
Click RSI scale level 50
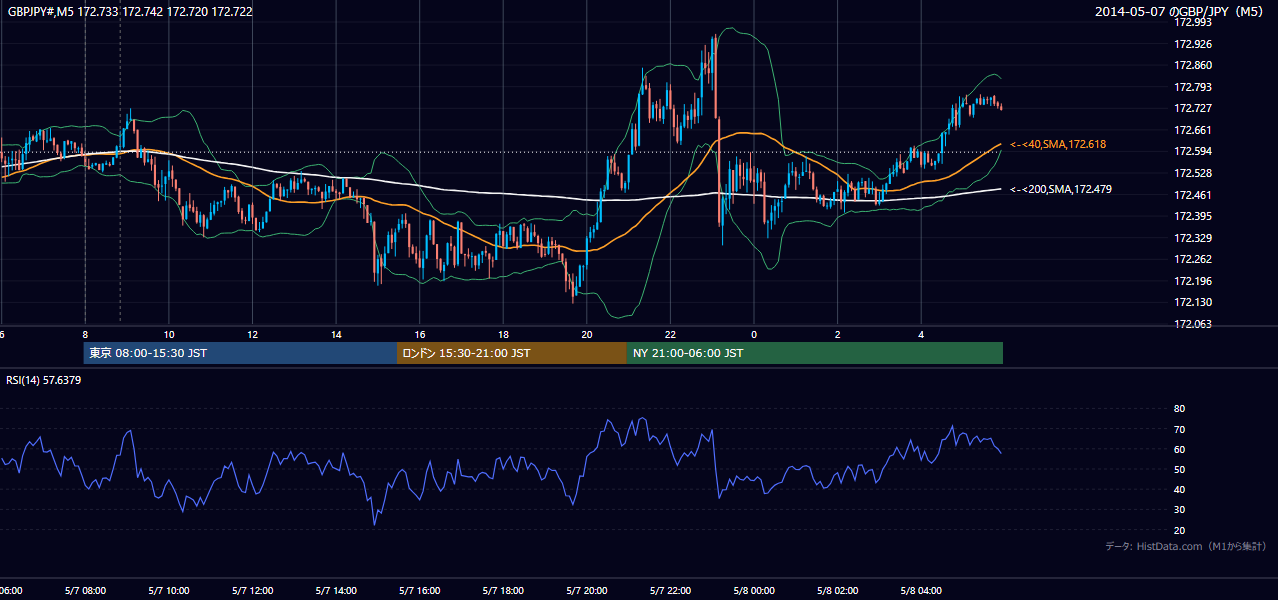coord(1179,469)
